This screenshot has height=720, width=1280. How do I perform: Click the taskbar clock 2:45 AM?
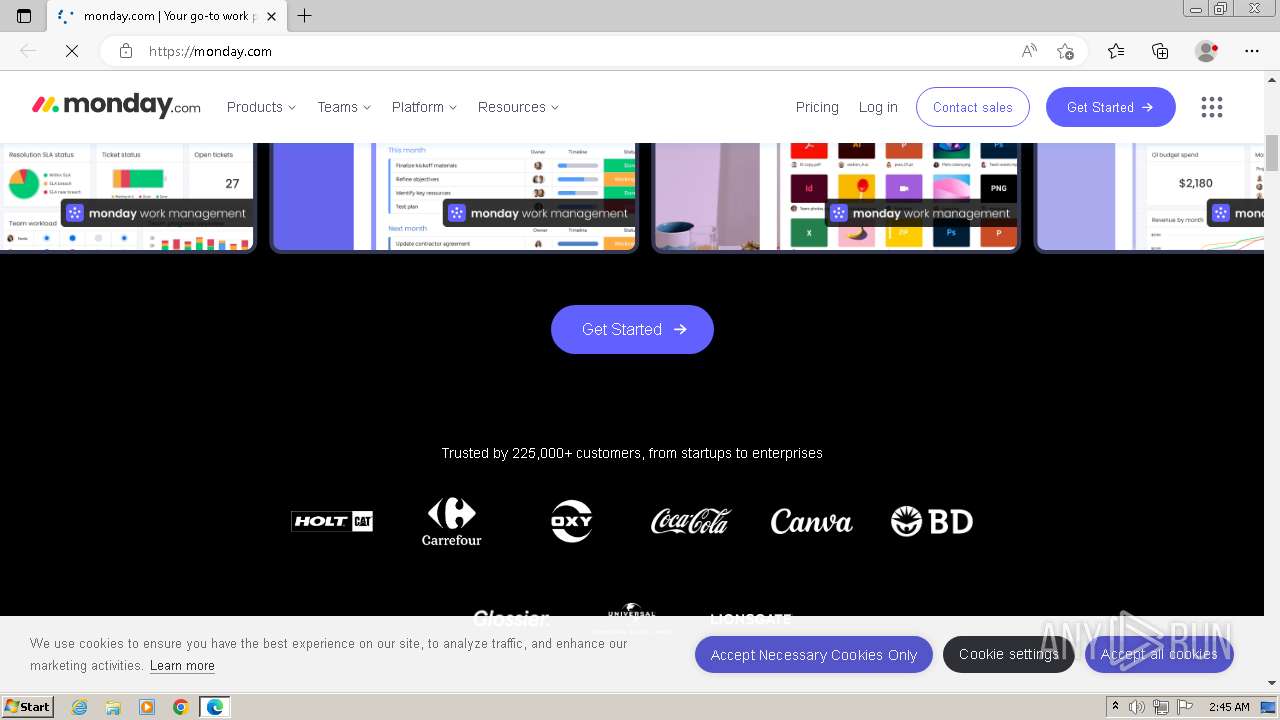[1229, 707]
